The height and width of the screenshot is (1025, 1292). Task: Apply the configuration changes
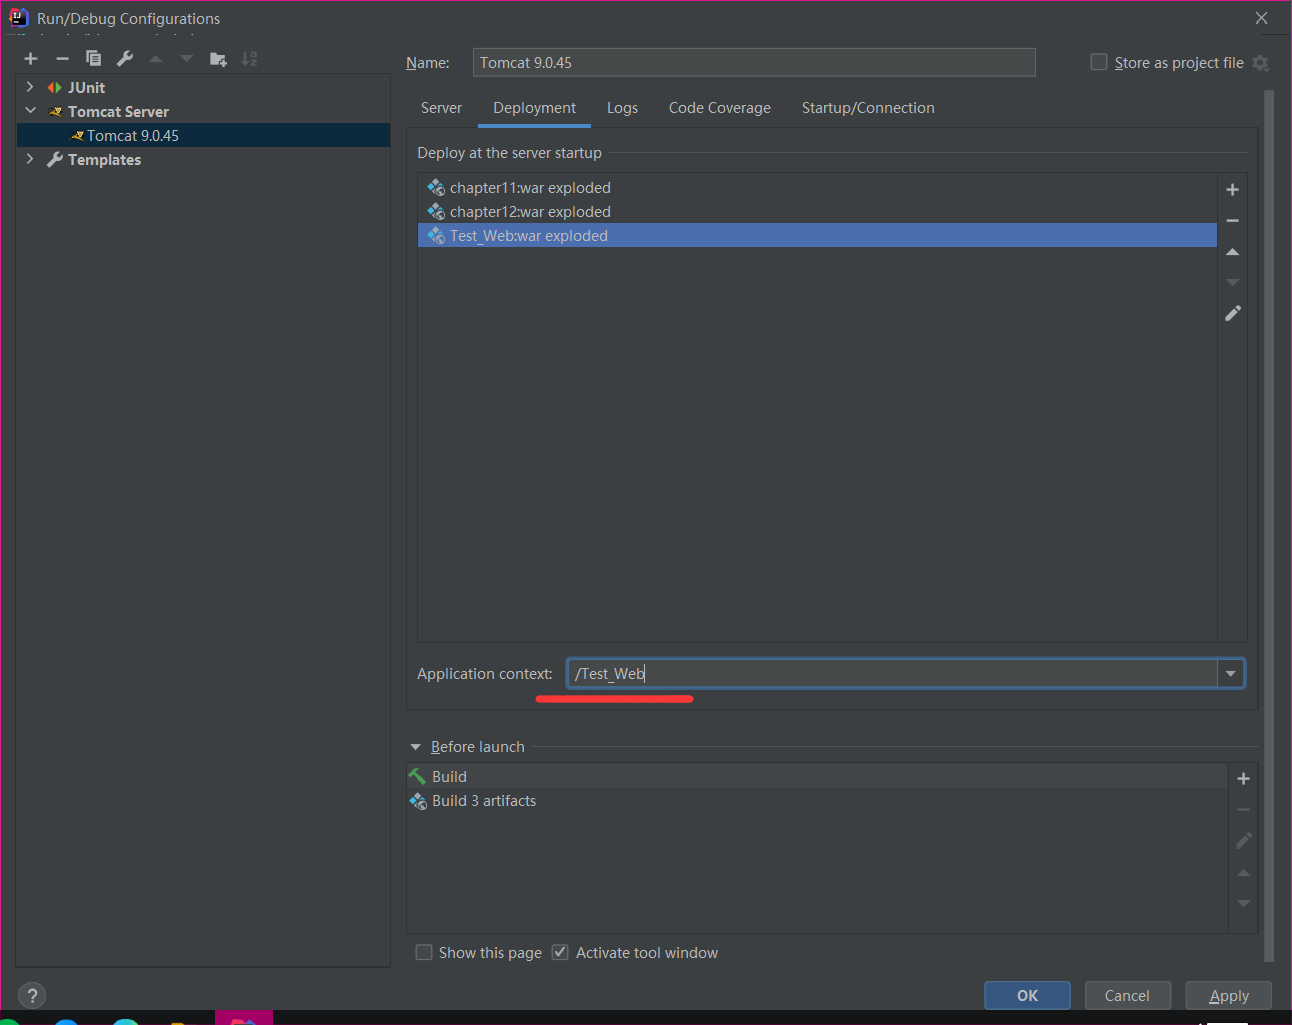(x=1228, y=996)
